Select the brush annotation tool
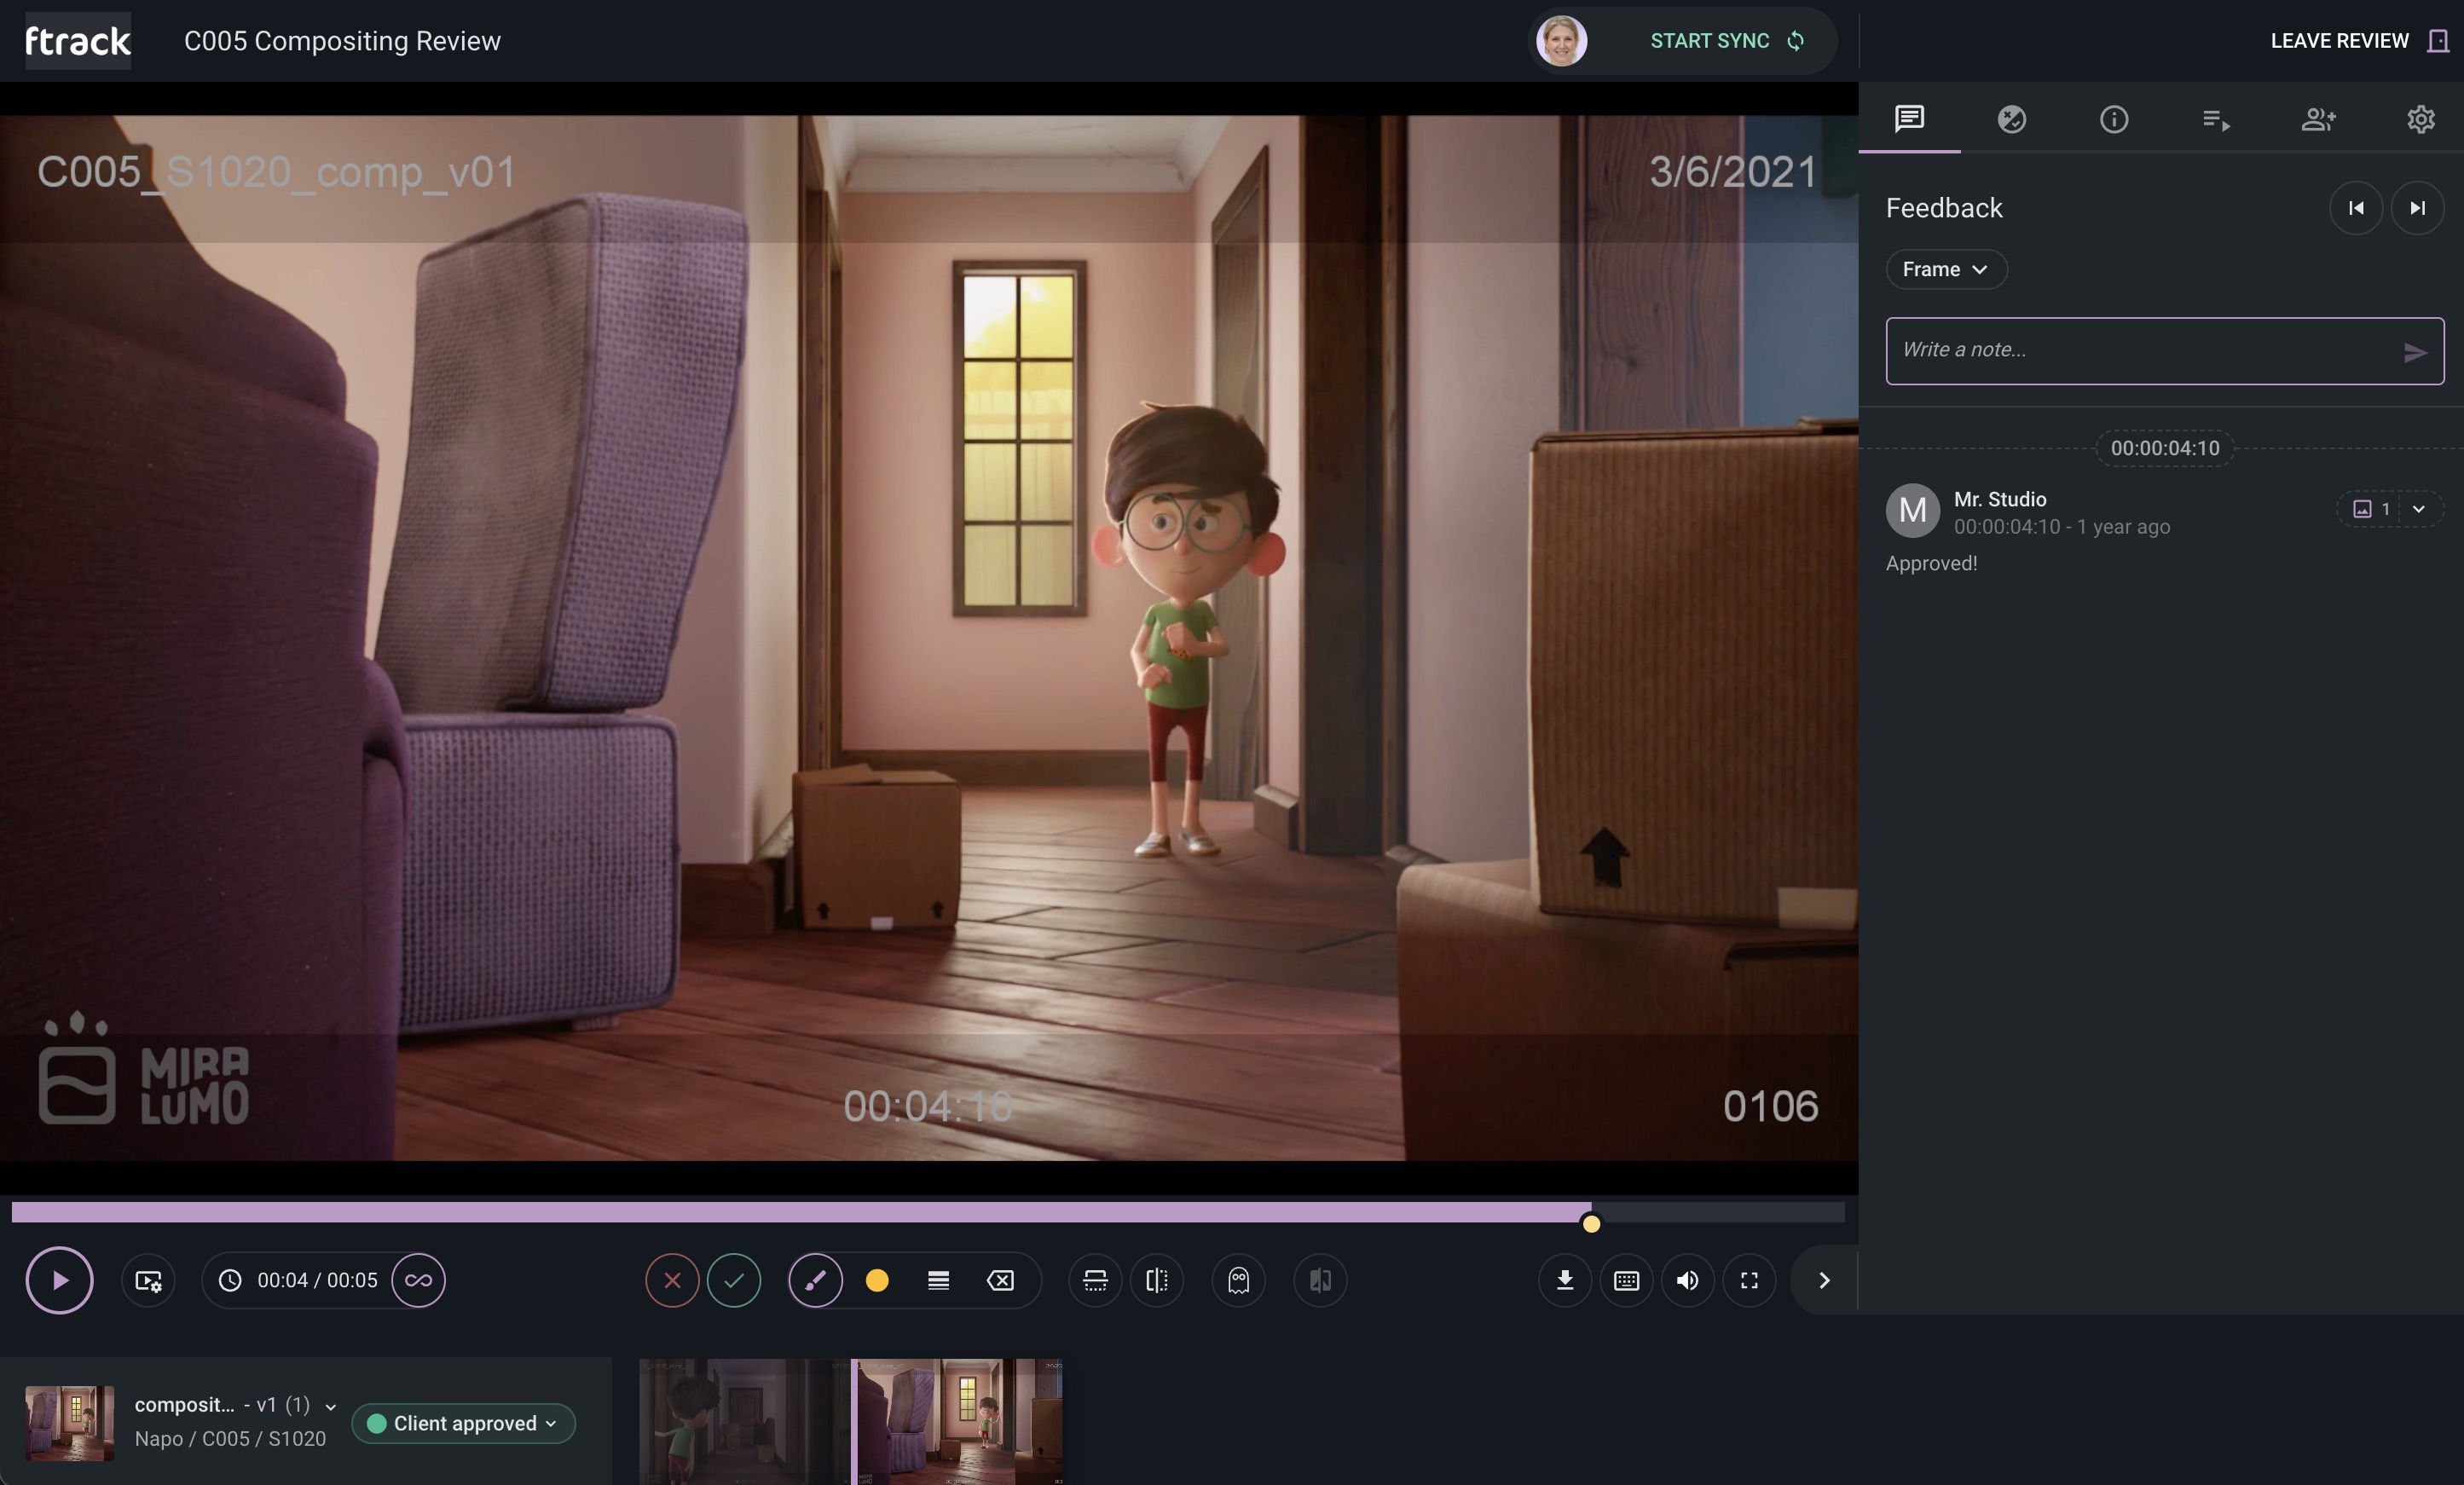Screen dimensions: 2464x1485 click(815, 1280)
